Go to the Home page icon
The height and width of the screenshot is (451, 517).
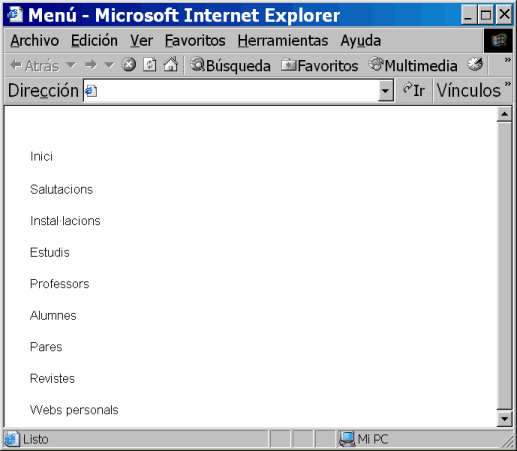tap(171, 64)
